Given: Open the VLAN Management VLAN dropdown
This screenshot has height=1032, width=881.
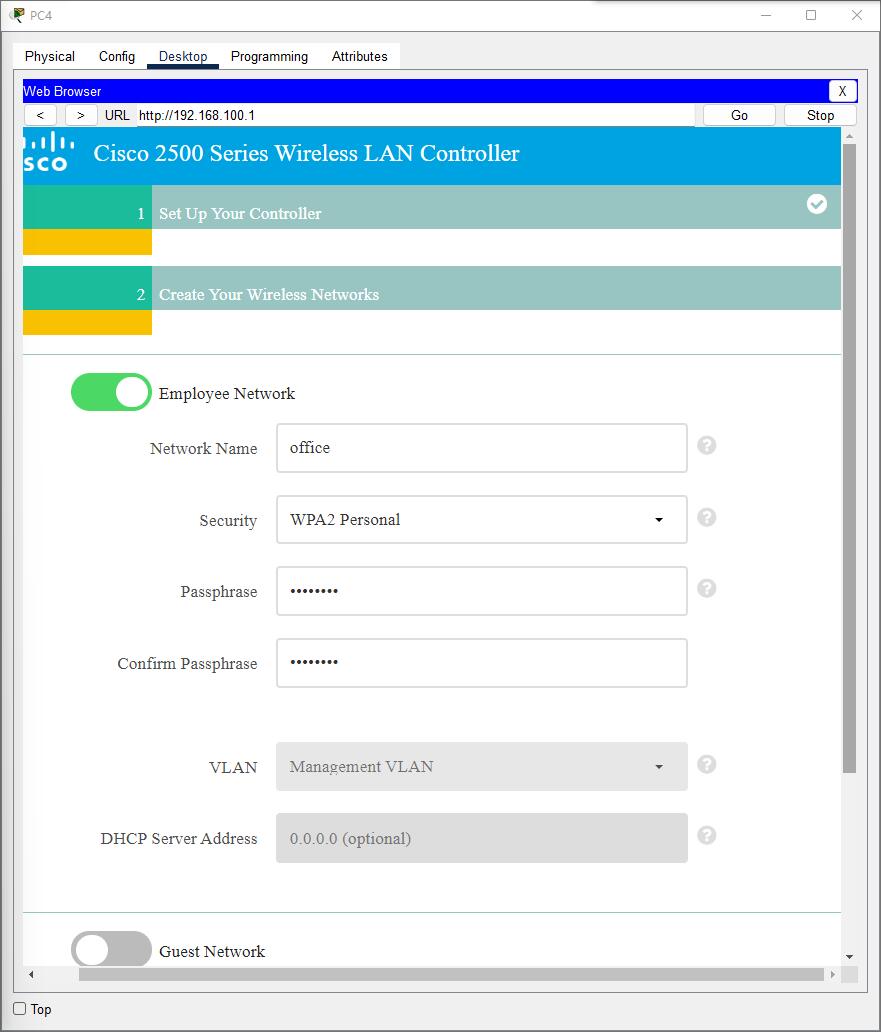Looking at the screenshot, I should pyautogui.click(x=482, y=767).
